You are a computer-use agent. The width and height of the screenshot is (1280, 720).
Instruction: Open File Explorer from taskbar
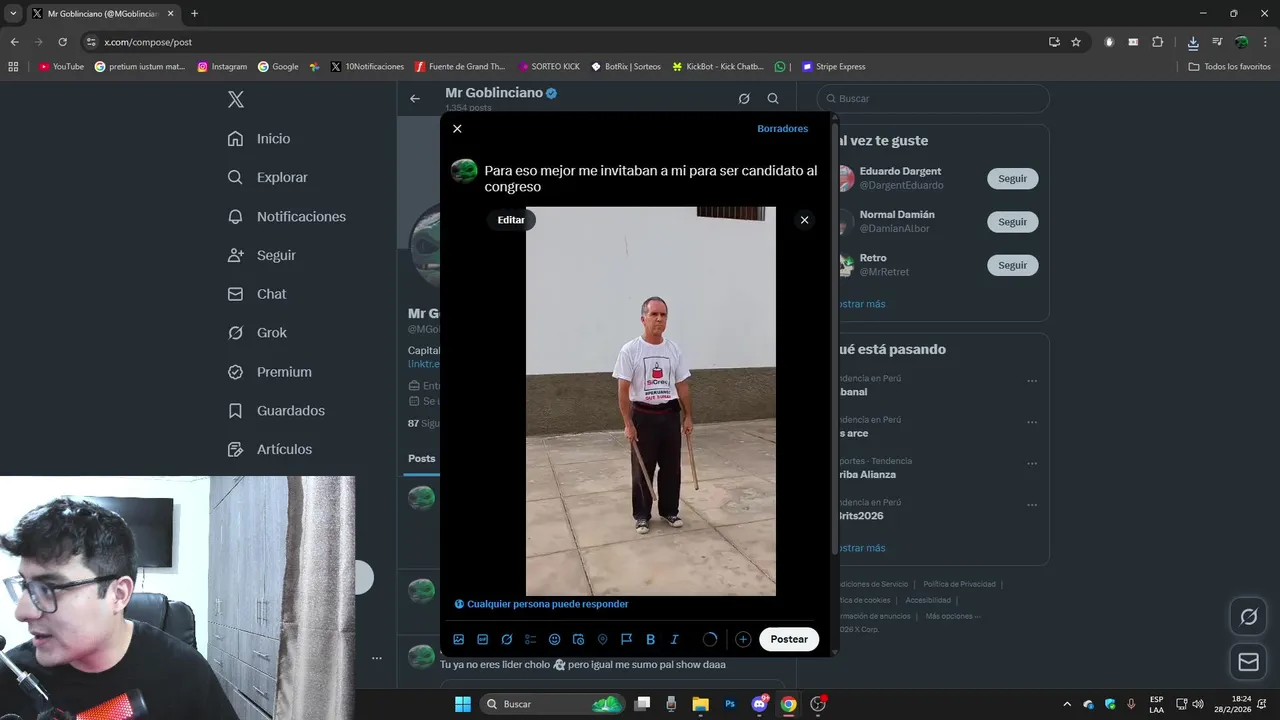tap(700, 704)
